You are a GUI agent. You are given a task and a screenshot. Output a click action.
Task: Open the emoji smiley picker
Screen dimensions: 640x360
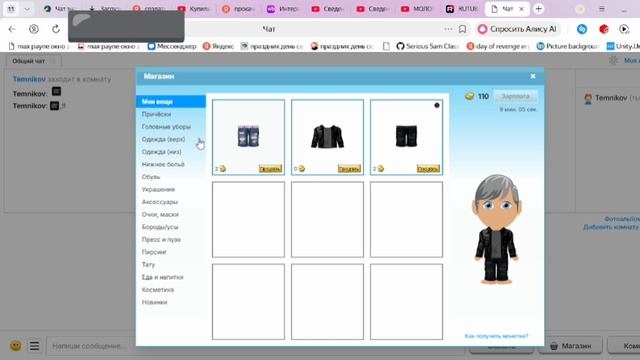16,346
